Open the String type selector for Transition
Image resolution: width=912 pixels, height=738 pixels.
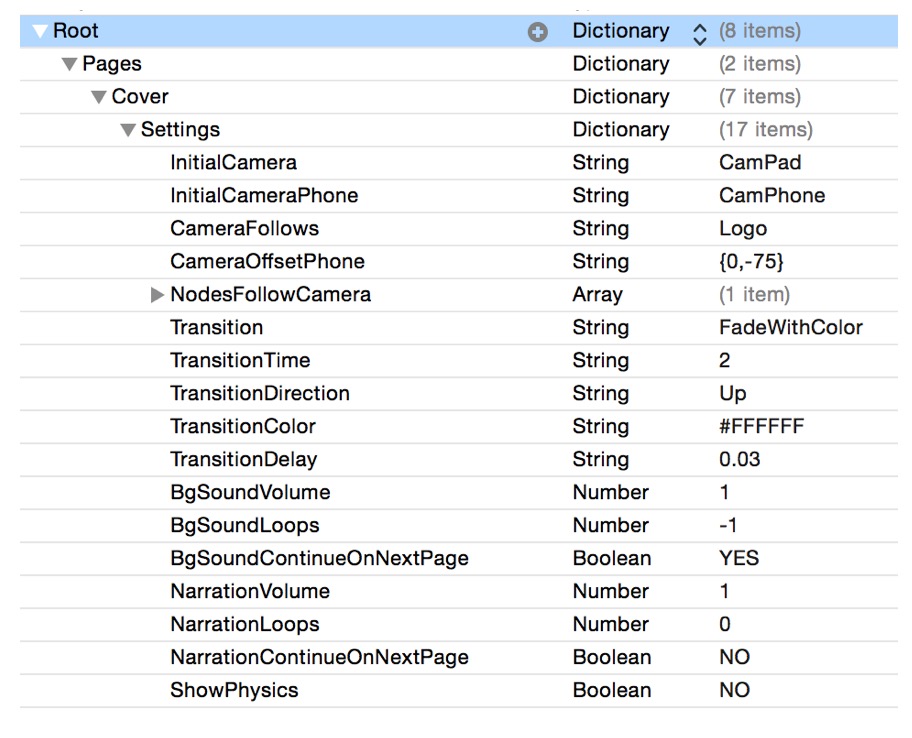coord(599,327)
